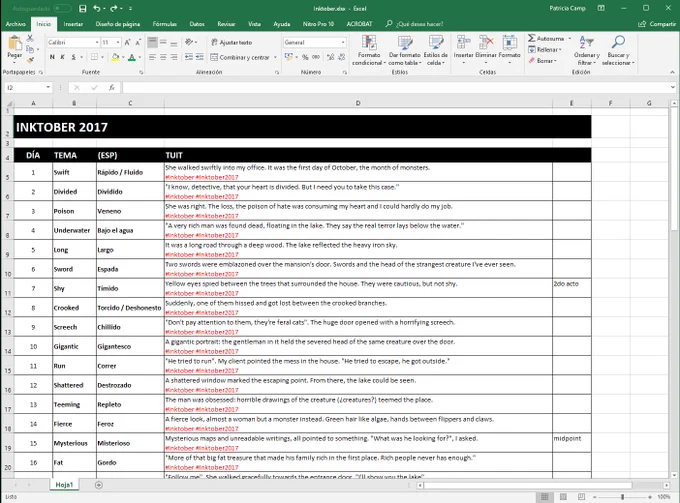Switch to the Diseño de página tab
680x503 pixels.
(x=118, y=24)
